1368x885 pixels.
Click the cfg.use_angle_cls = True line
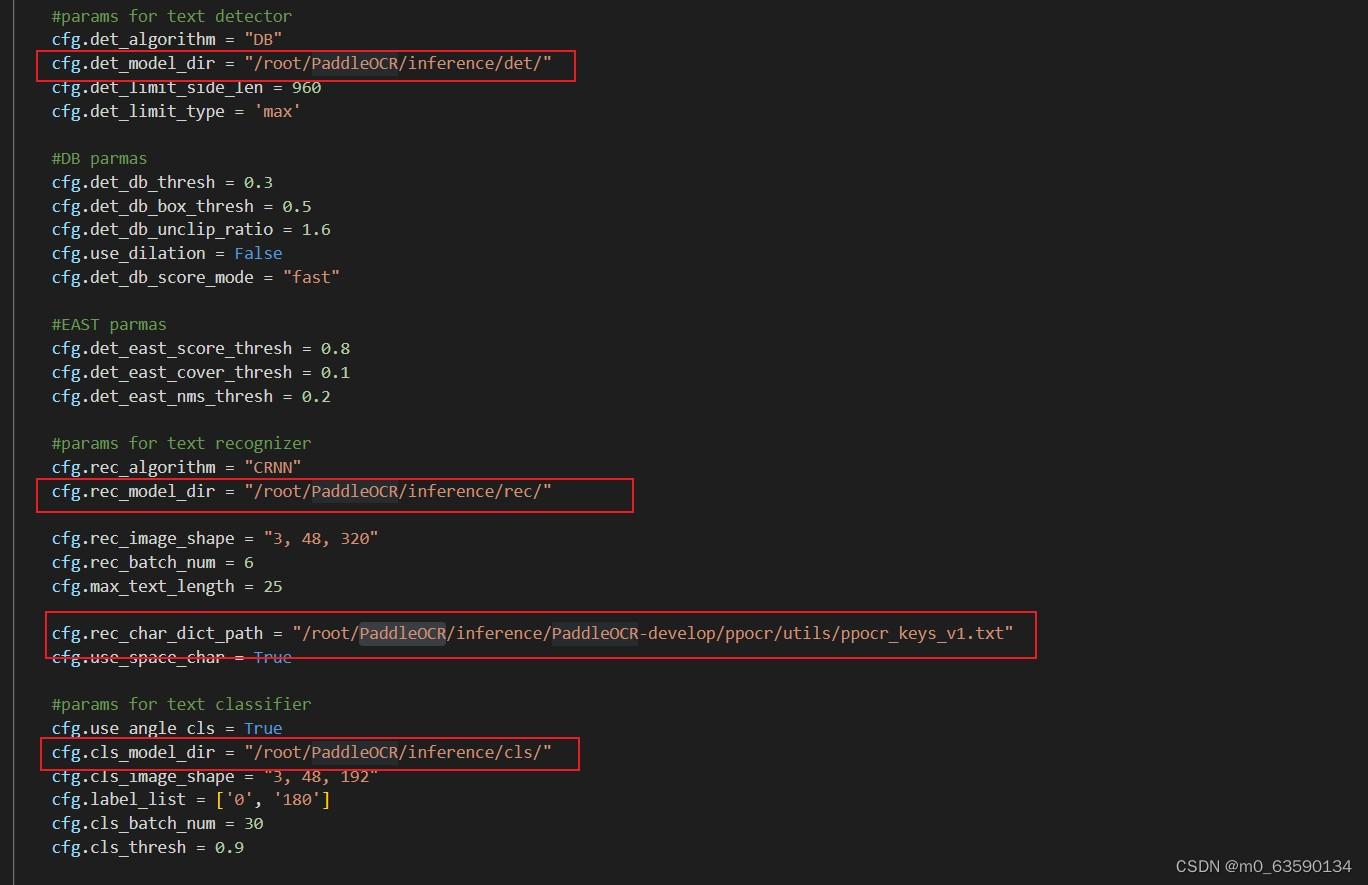(168, 729)
